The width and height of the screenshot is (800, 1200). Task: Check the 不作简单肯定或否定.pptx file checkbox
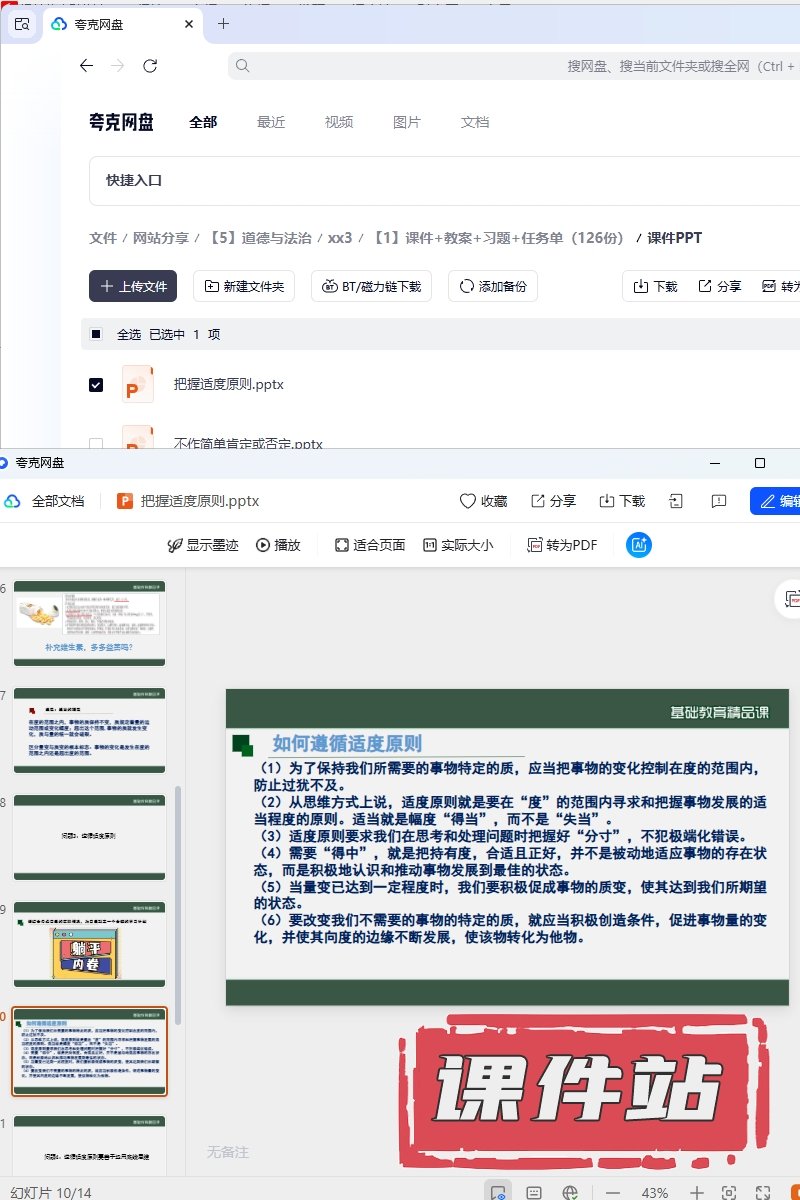96,444
